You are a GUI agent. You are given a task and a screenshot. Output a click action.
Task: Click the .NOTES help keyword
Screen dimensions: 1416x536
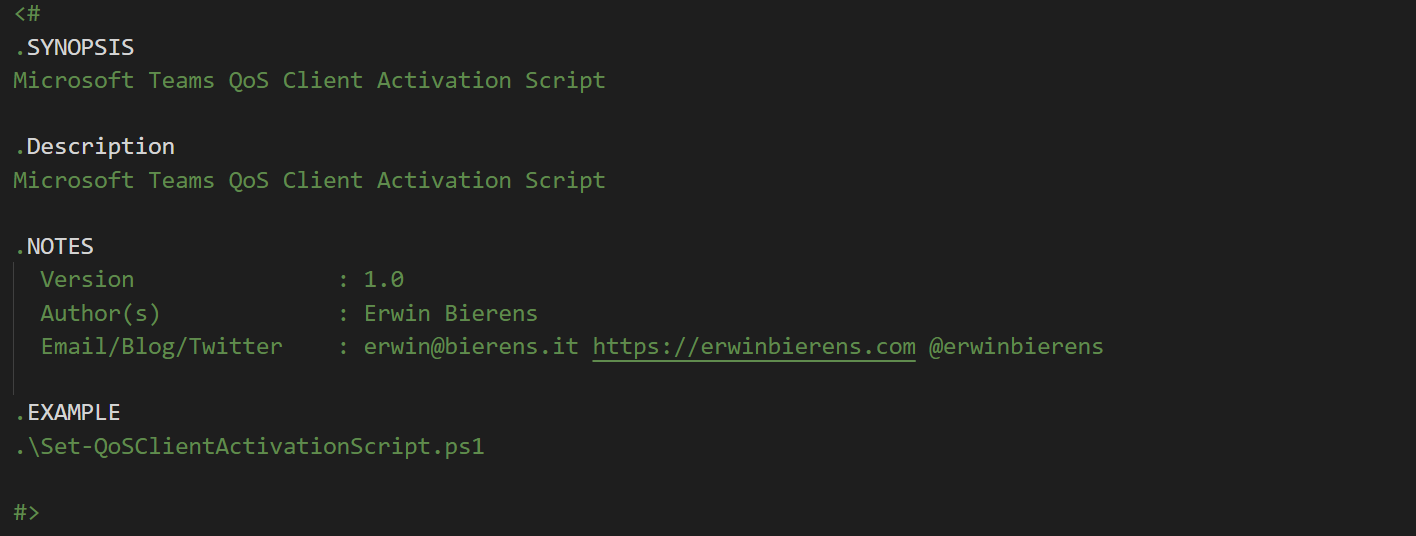pyautogui.click(x=54, y=247)
